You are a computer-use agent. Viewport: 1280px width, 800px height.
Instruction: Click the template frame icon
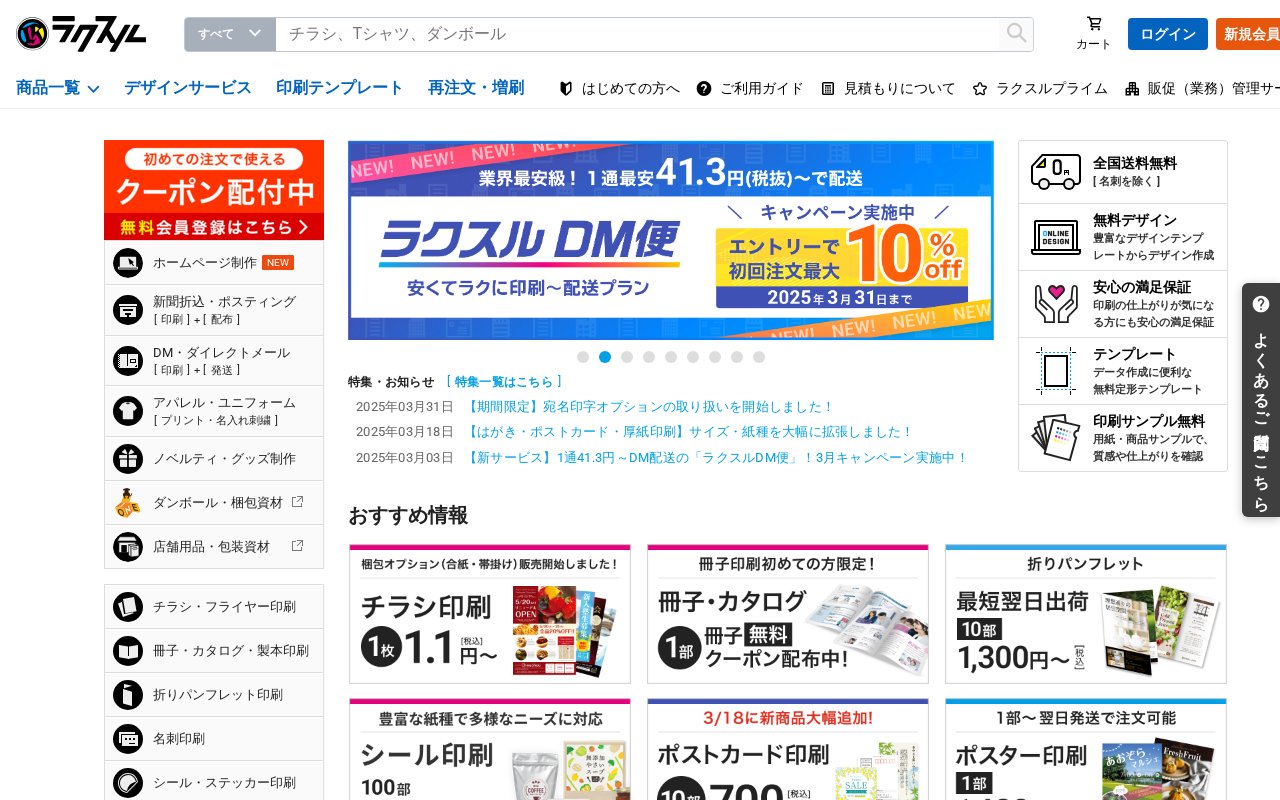coord(1056,371)
